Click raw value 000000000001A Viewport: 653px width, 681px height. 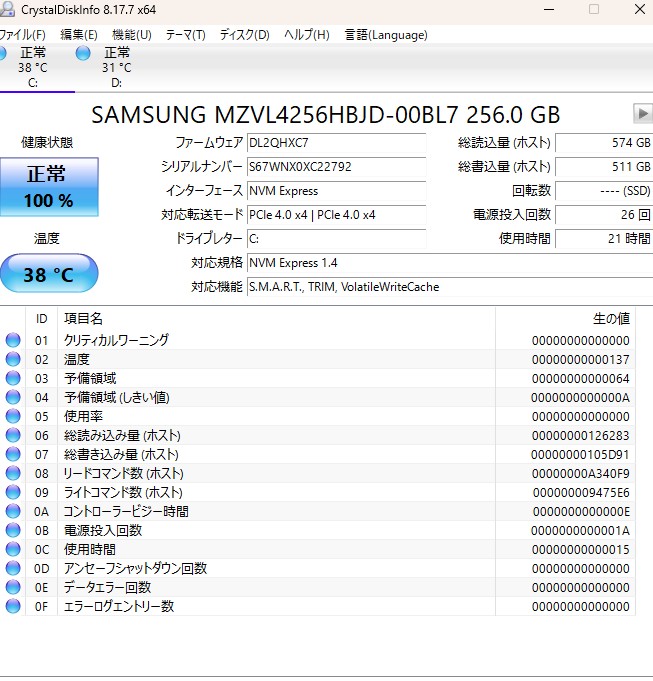click(x=580, y=531)
